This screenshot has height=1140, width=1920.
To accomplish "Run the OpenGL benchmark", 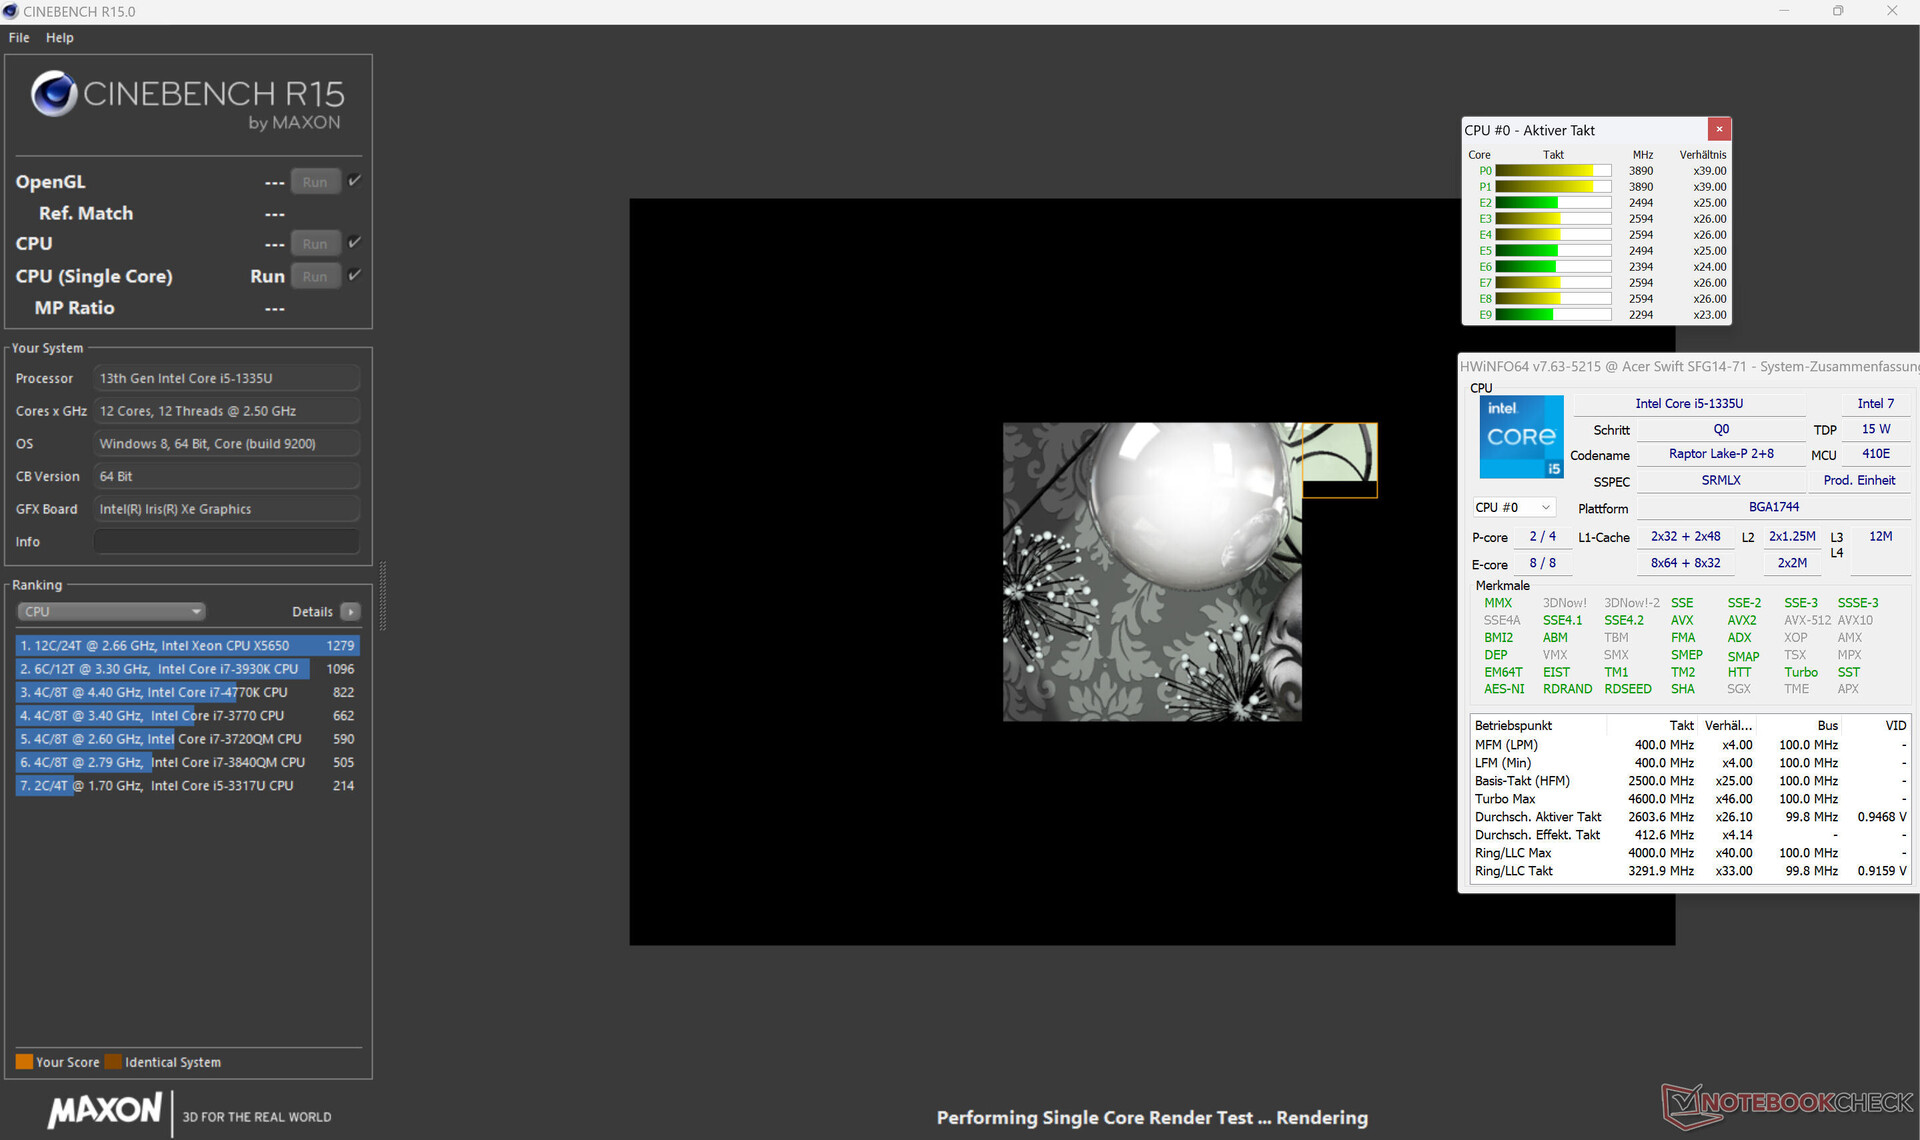I will [315, 182].
